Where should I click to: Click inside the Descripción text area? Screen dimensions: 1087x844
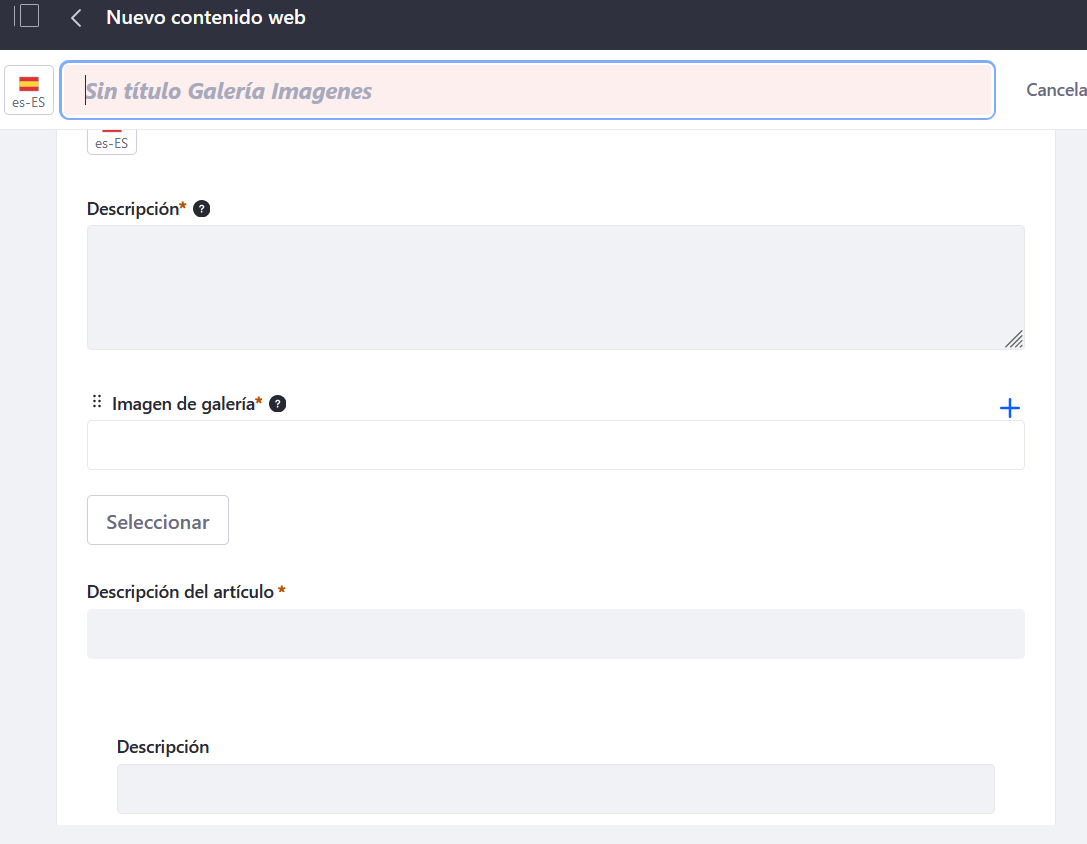pos(555,287)
